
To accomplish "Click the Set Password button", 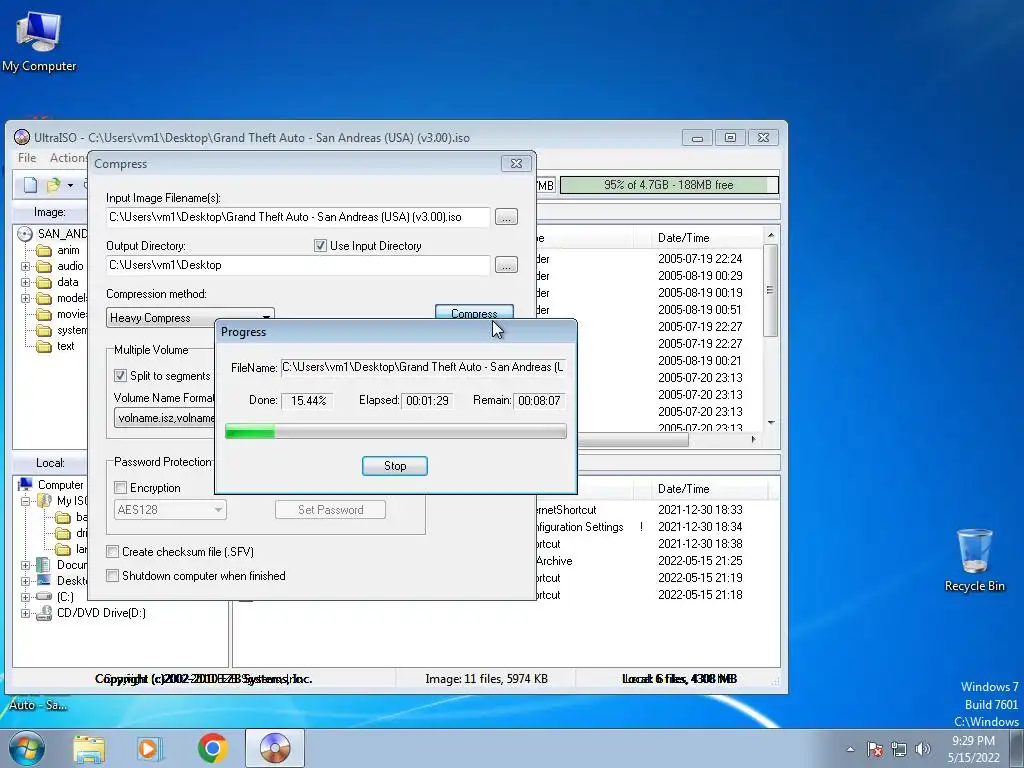I will coord(330,510).
